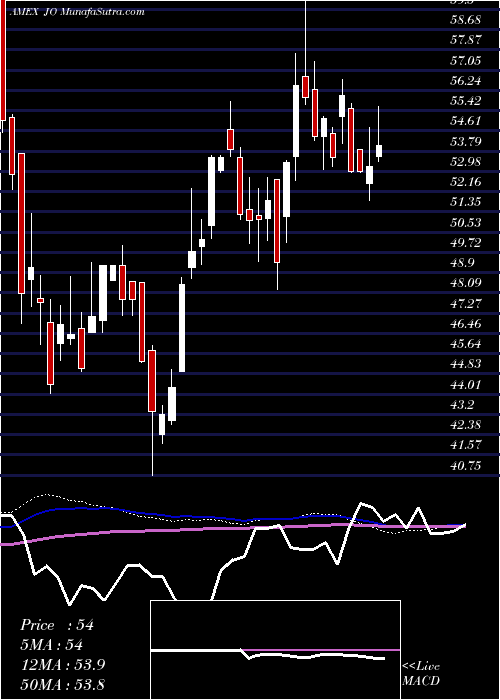Select the 57.87 price axis label
Image resolution: width=500 pixels, height=700 pixels.
(466, 40)
